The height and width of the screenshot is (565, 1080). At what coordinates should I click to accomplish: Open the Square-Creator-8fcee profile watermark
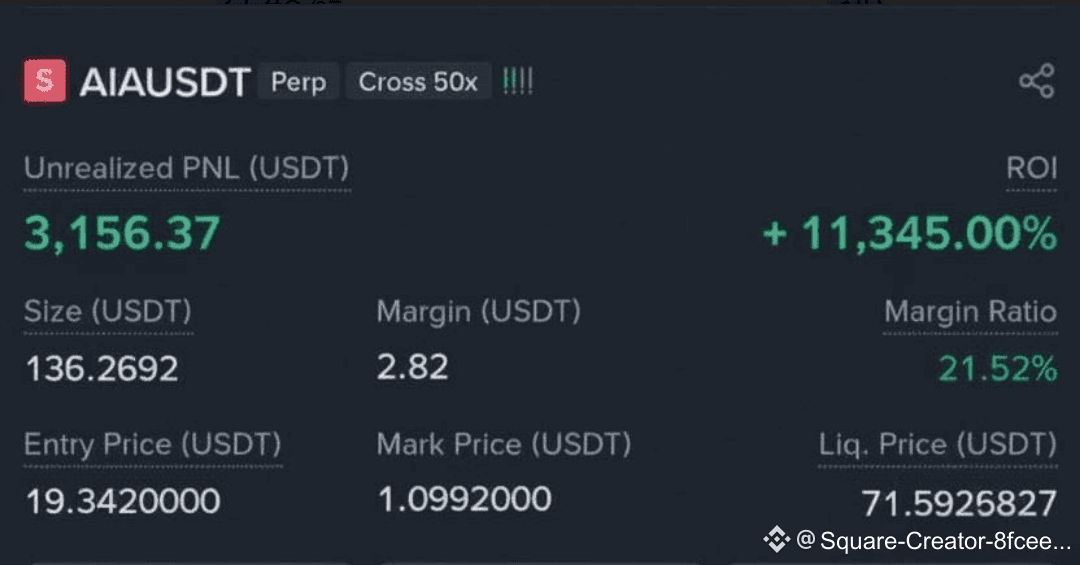pyautogui.click(x=933, y=540)
